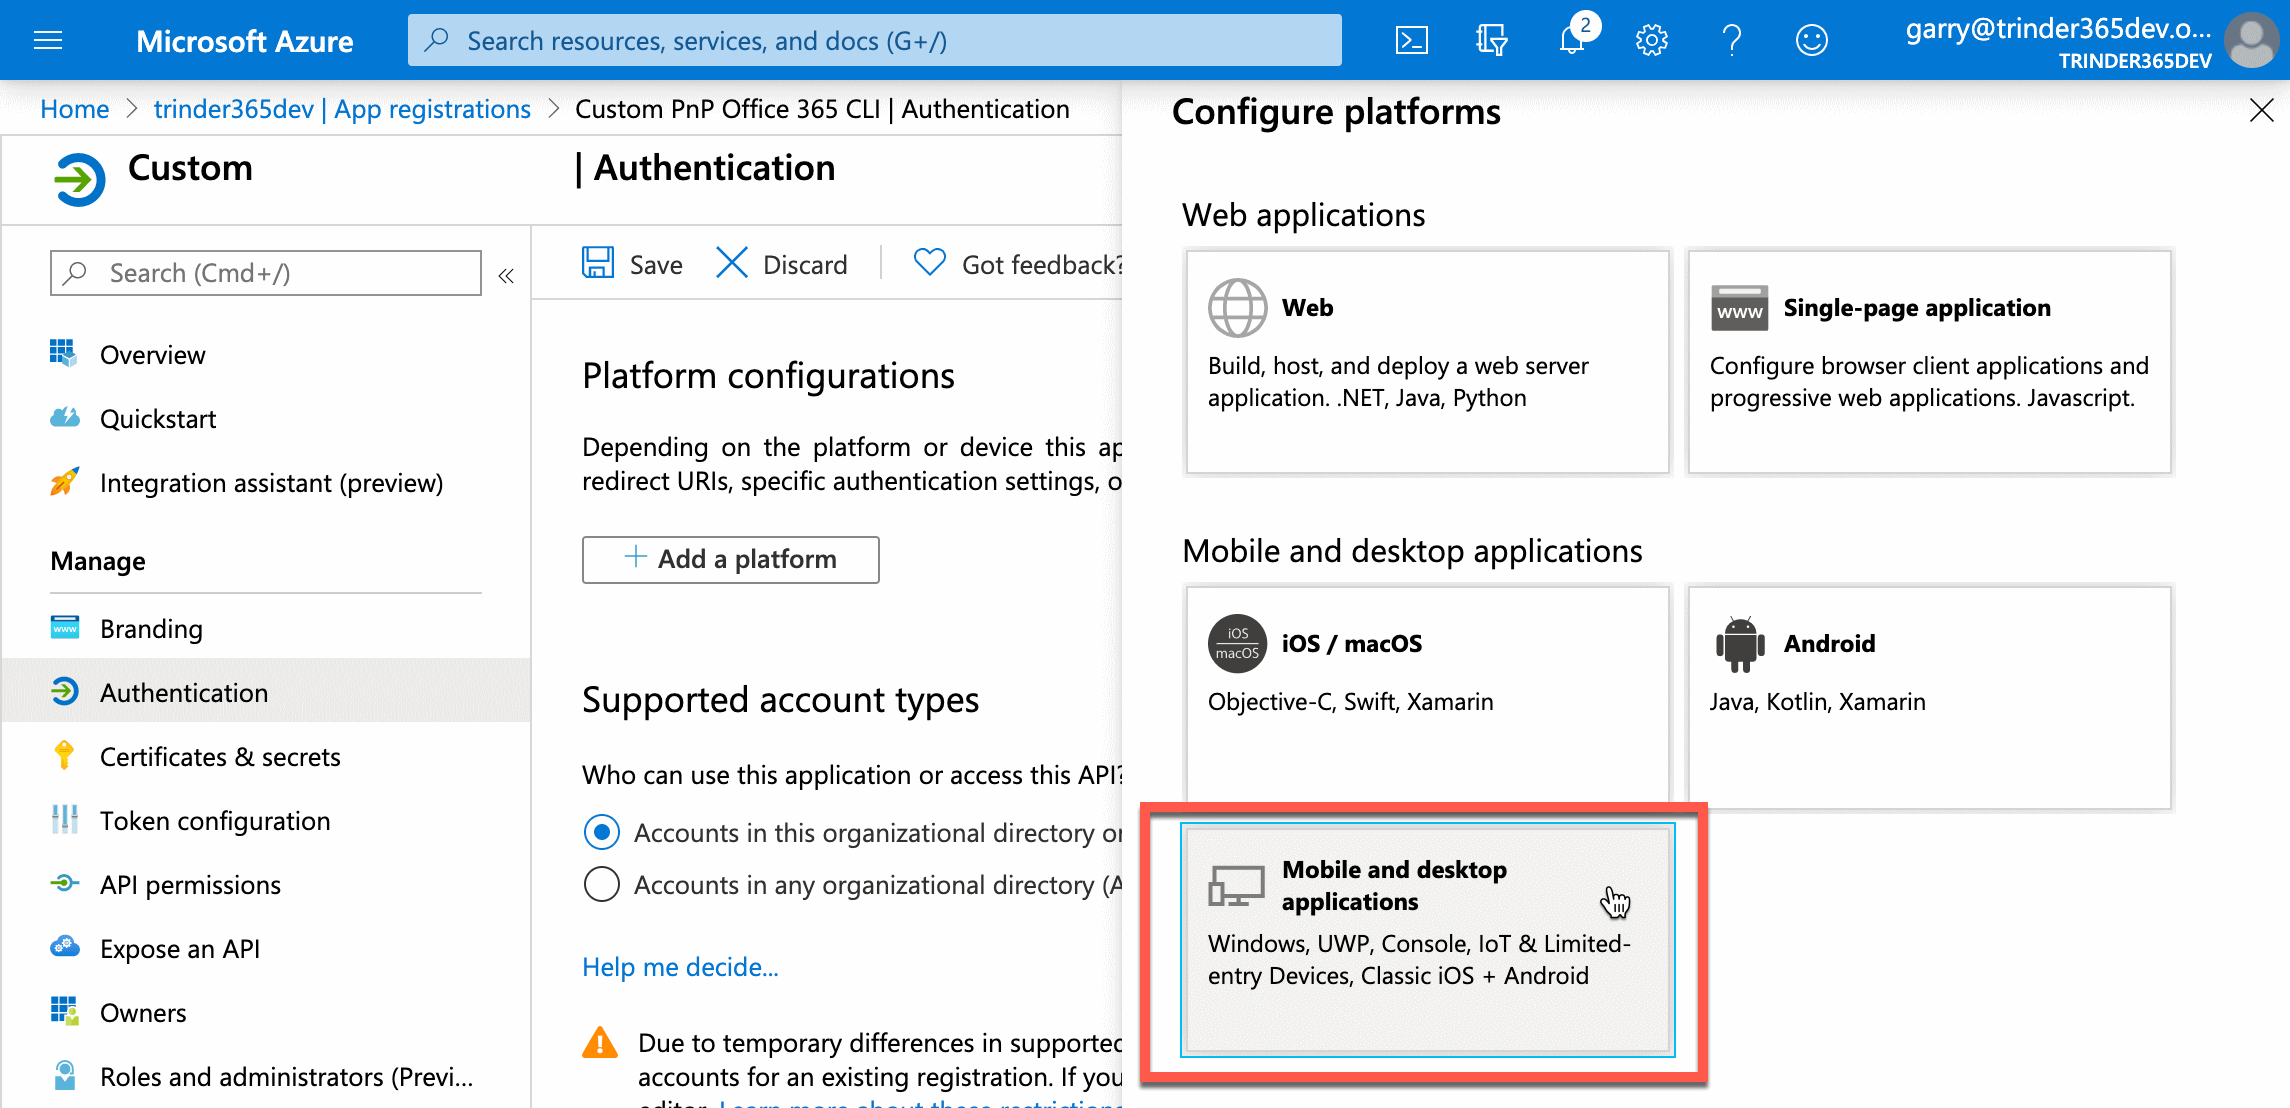Image resolution: width=2290 pixels, height=1108 pixels.
Task: Click the Owners icon in sidebar
Action: (x=64, y=1011)
